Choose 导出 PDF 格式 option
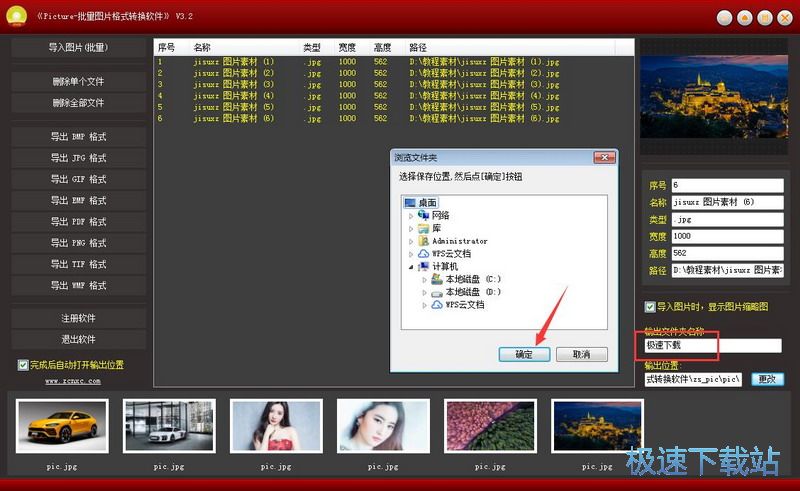 78,222
